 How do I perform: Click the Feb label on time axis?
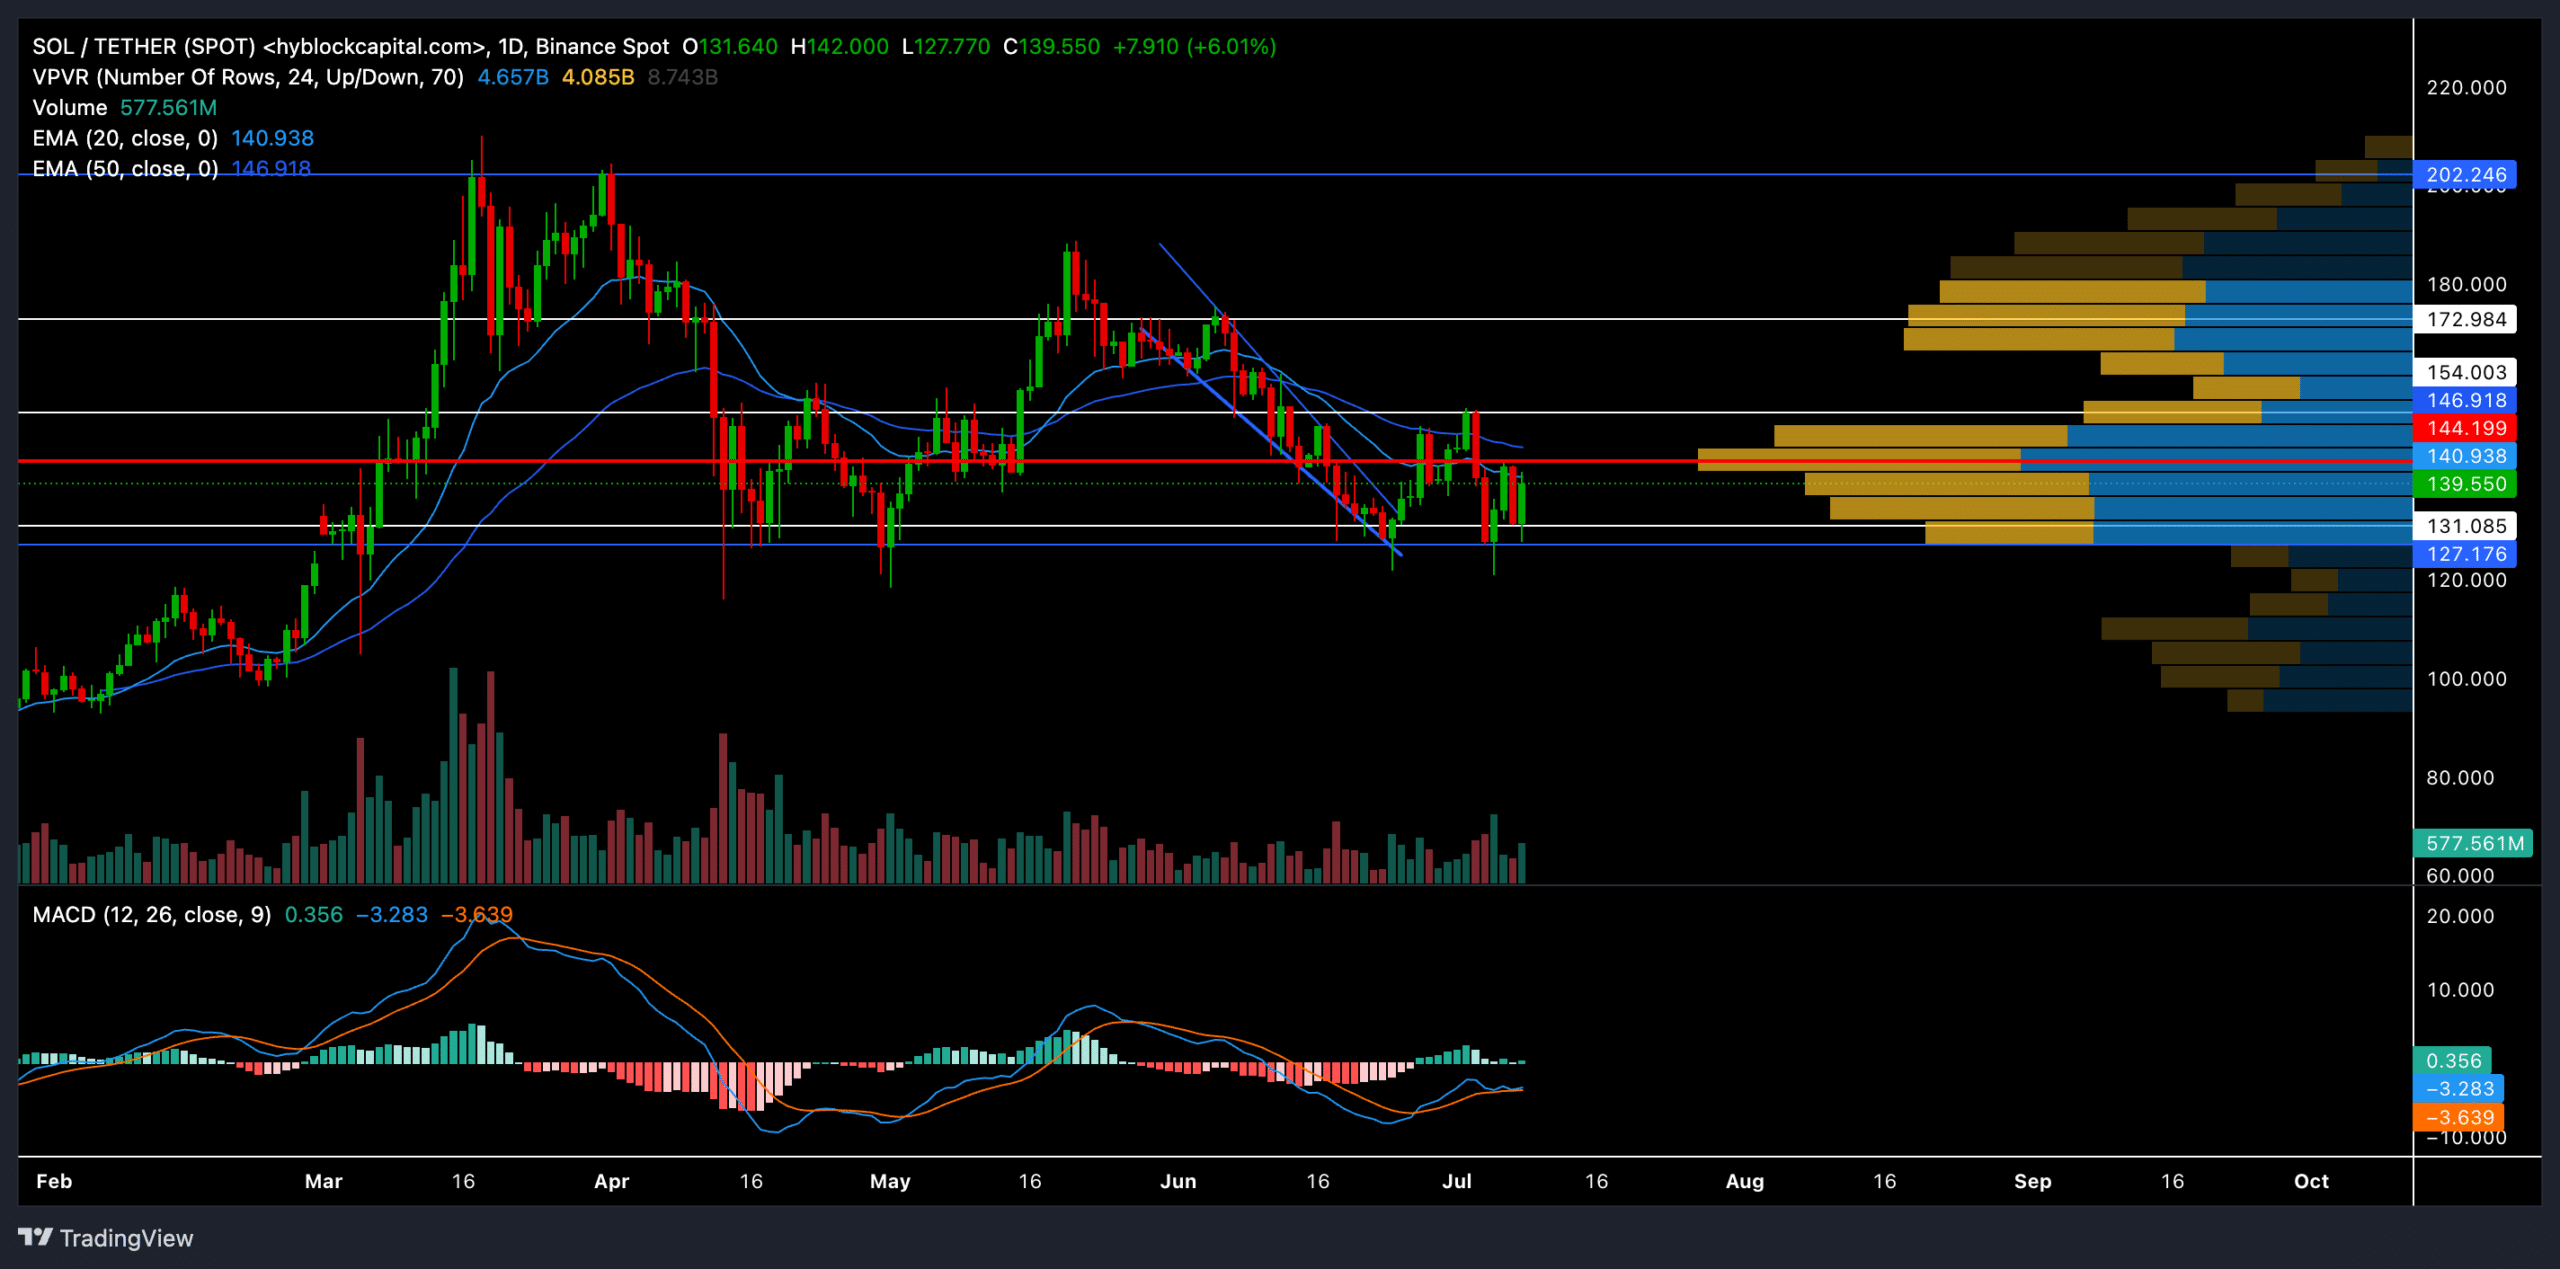pyautogui.click(x=54, y=1181)
